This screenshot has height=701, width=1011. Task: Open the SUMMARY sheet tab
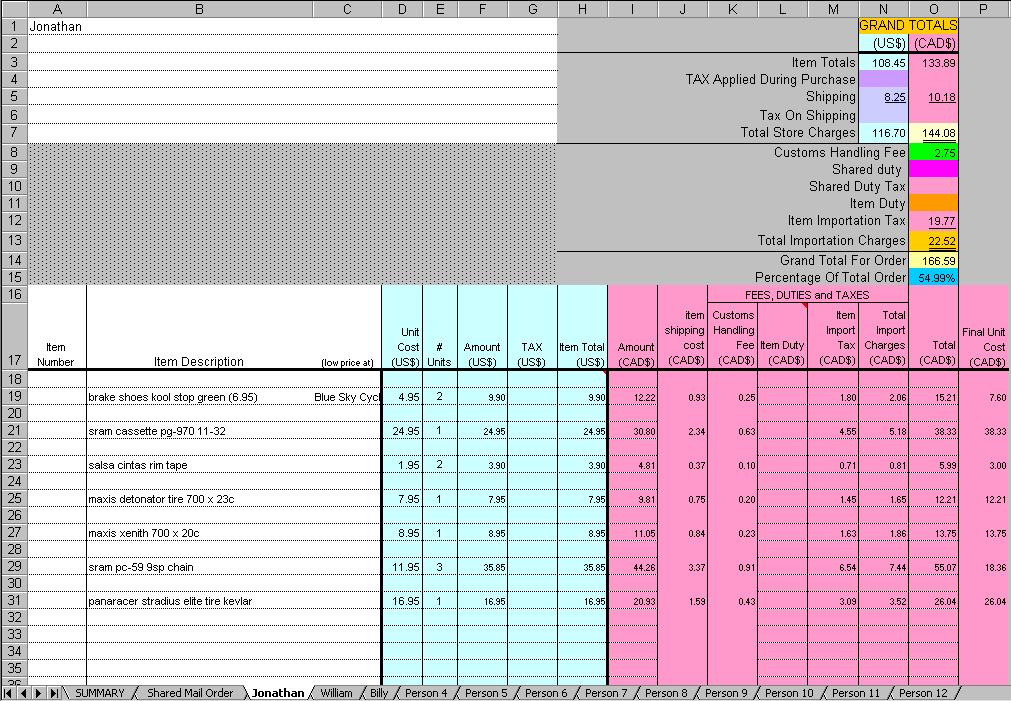click(100, 693)
